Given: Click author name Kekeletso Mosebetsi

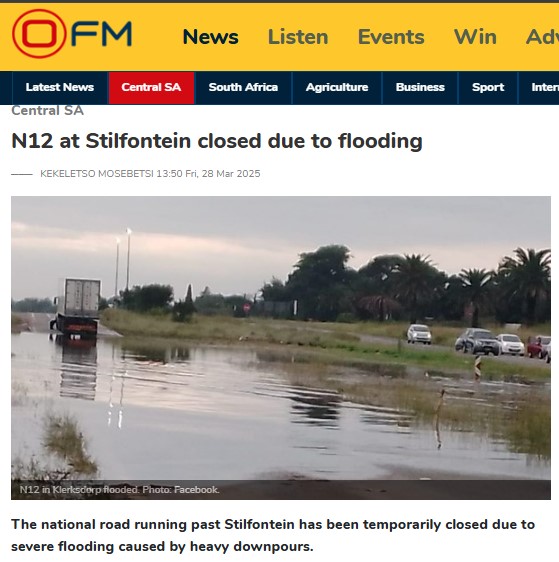Looking at the screenshot, I should tap(97, 174).
